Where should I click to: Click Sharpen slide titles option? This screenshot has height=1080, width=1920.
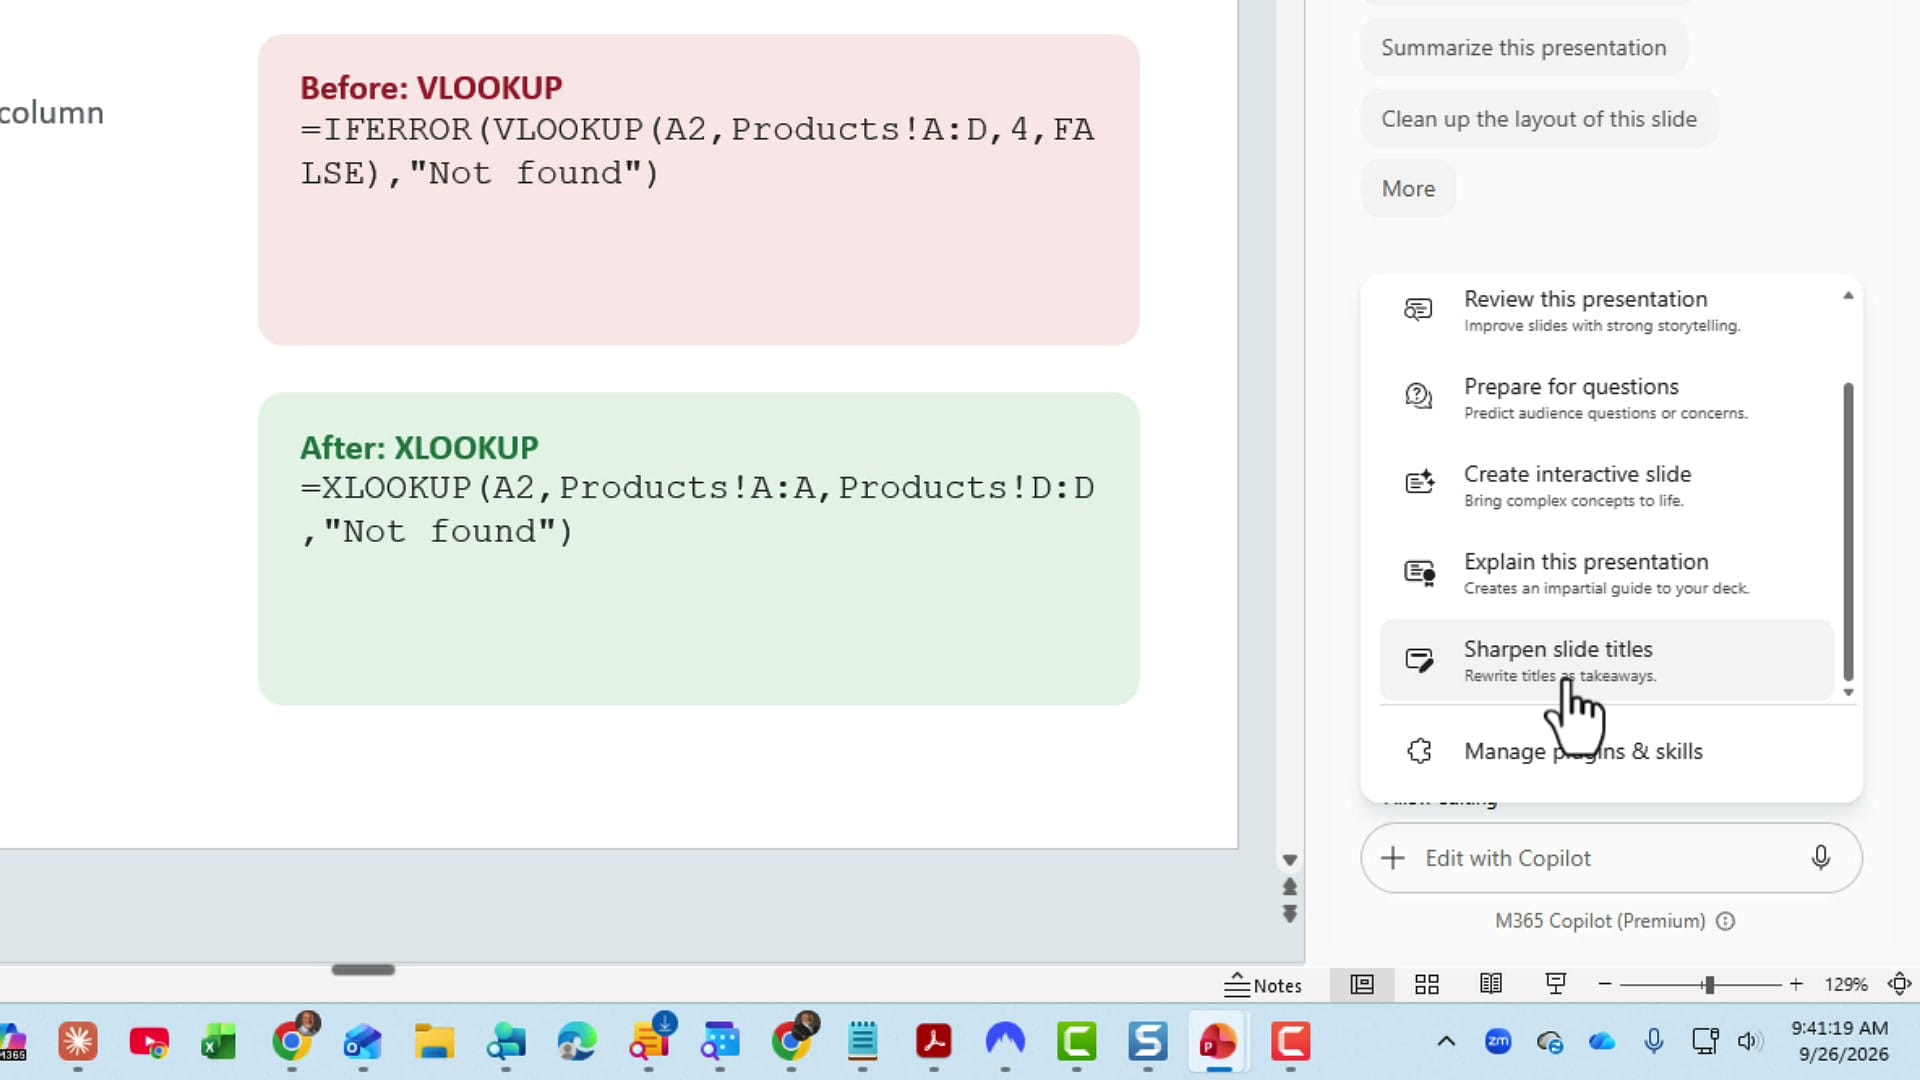point(1606,660)
